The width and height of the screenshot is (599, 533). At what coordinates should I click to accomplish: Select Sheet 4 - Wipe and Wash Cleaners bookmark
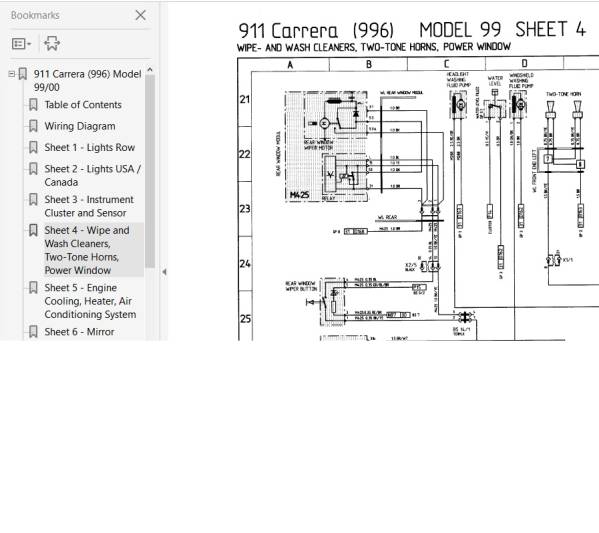coord(87,250)
